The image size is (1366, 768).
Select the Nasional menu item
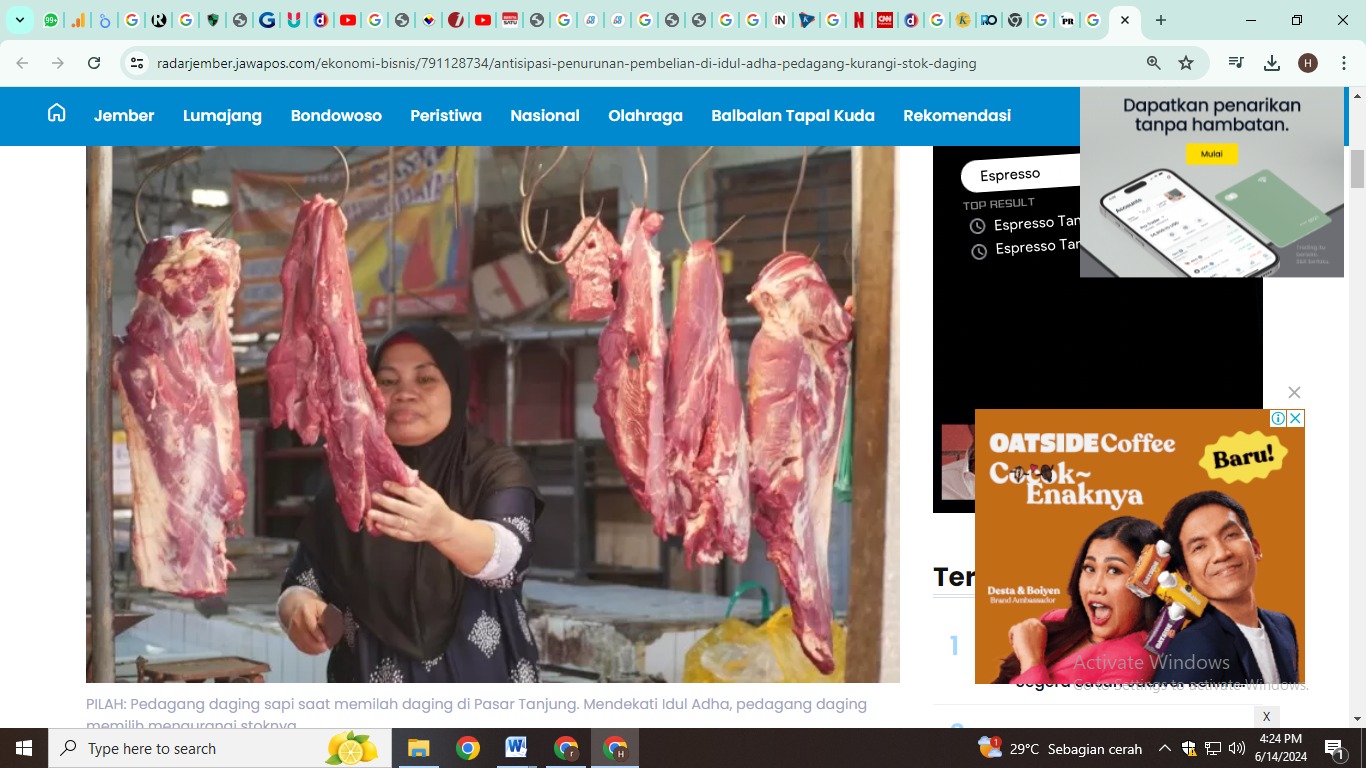tap(545, 116)
